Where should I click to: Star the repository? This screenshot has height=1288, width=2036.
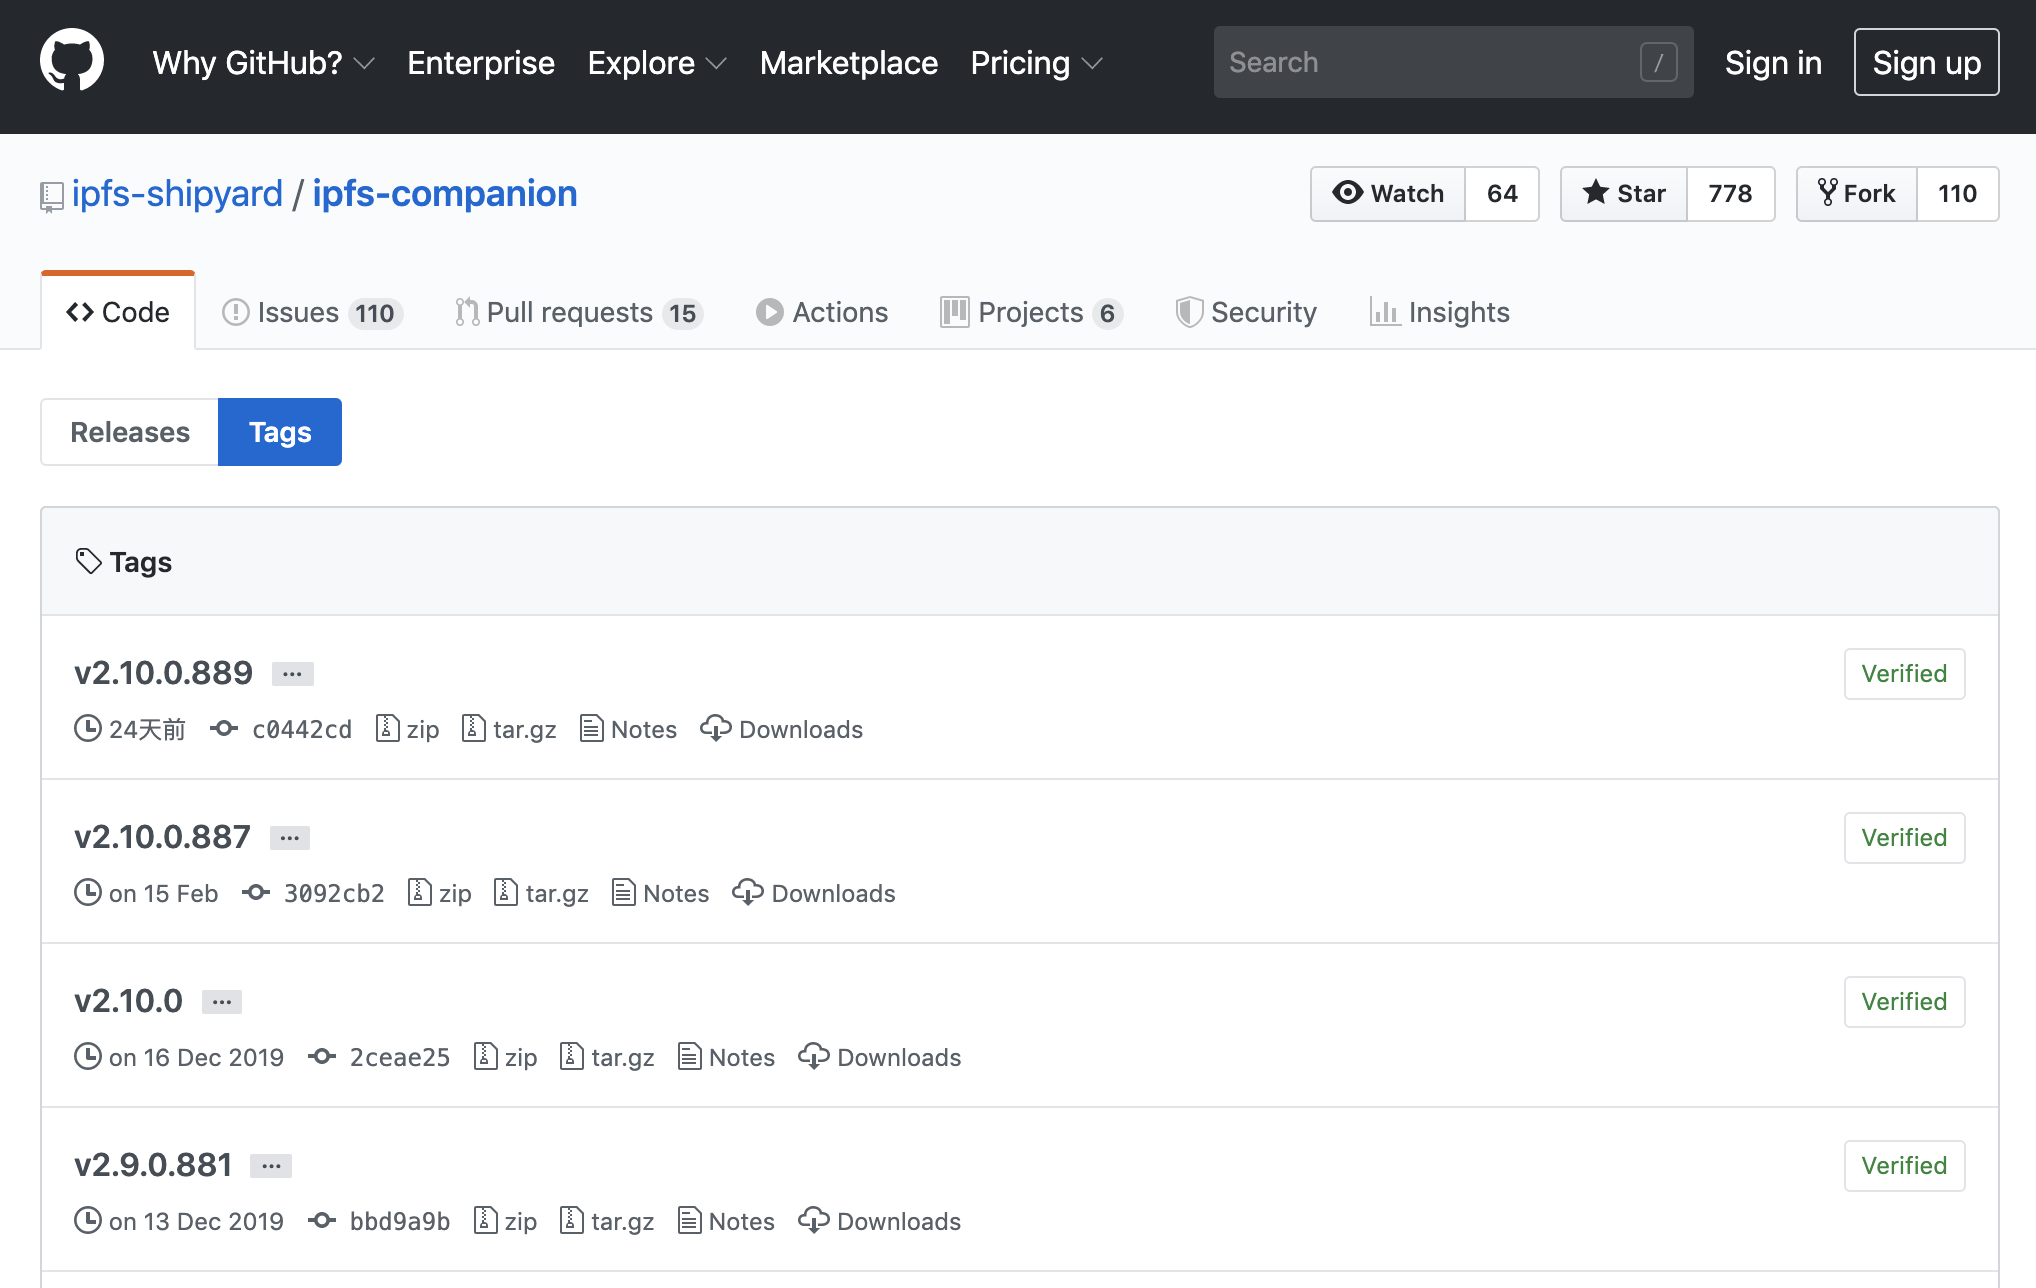[1624, 193]
